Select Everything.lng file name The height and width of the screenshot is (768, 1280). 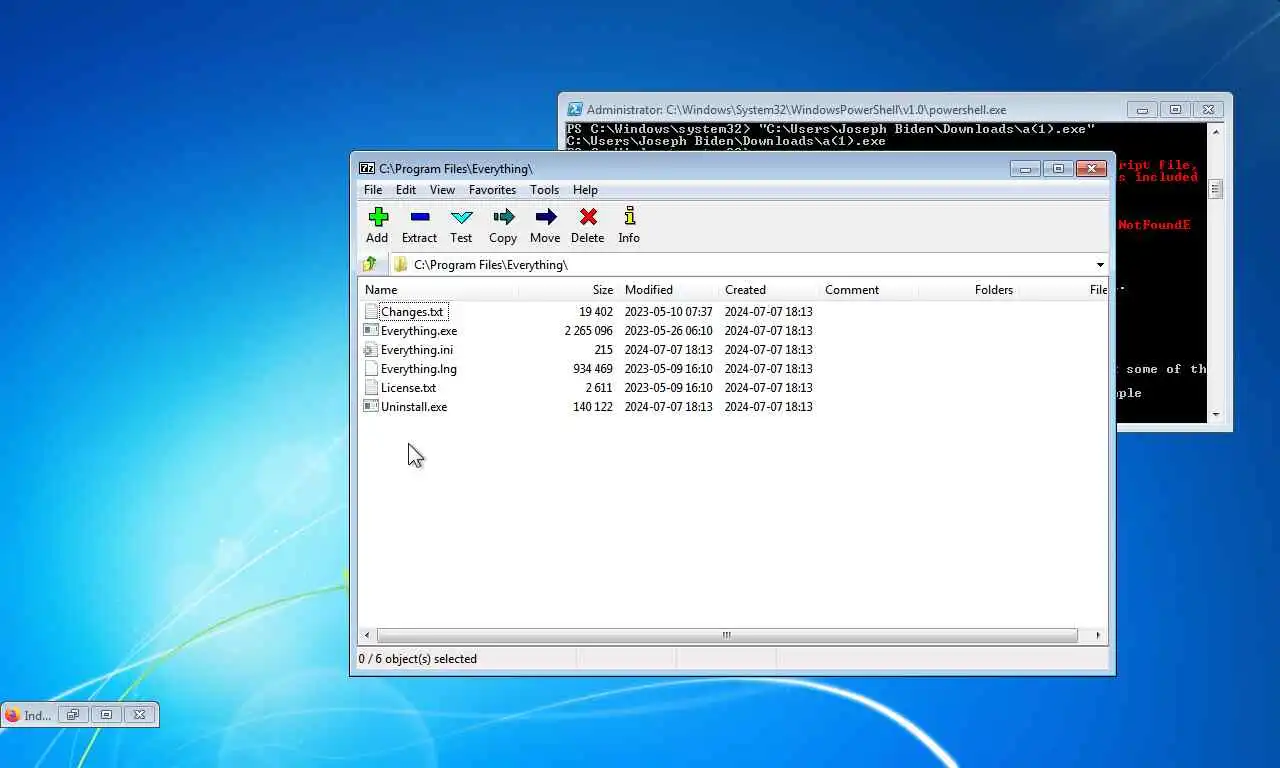[419, 369]
